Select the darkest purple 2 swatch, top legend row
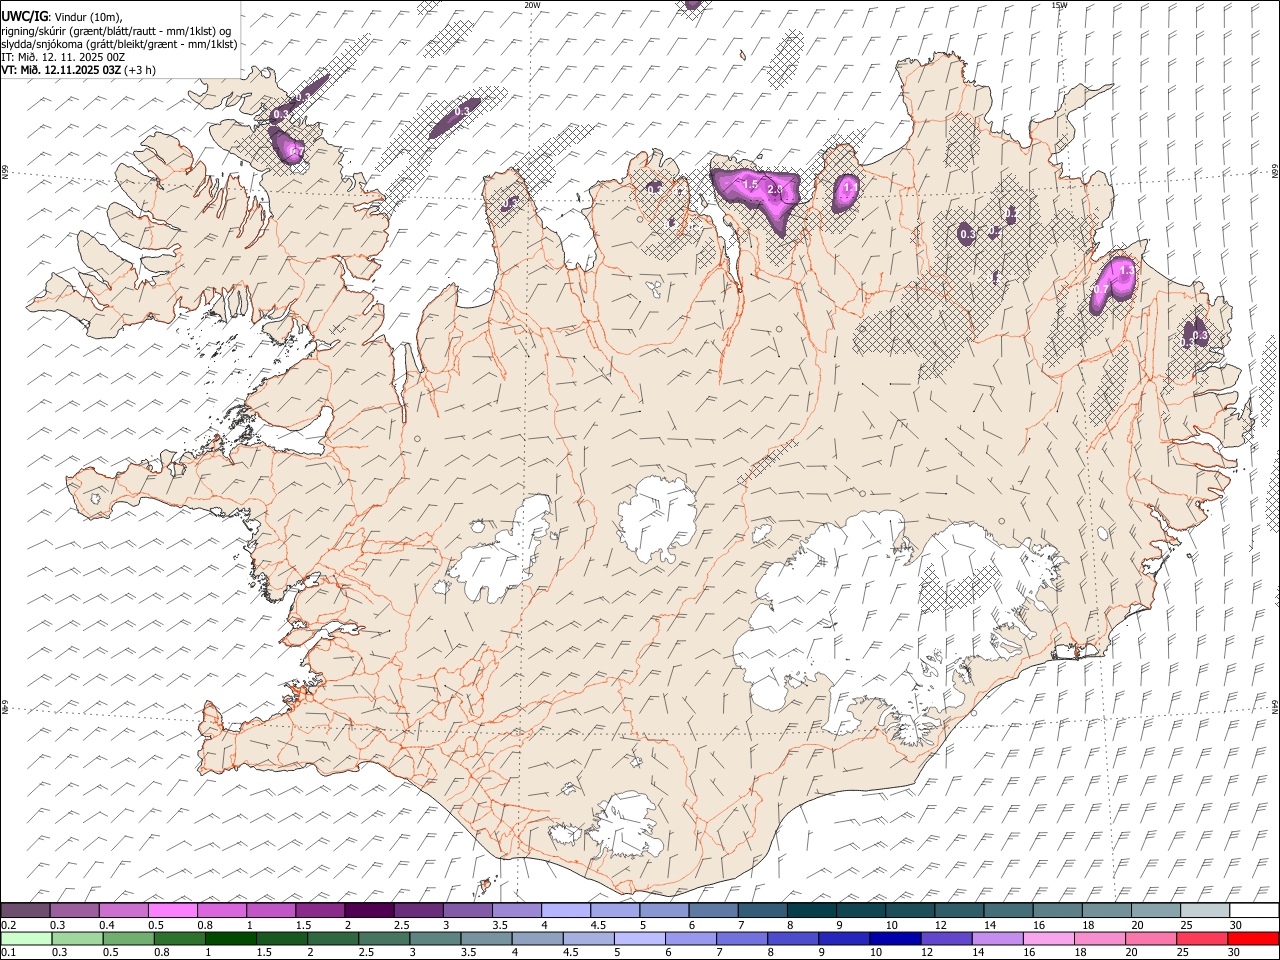The width and height of the screenshot is (1280, 960). point(368,910)
